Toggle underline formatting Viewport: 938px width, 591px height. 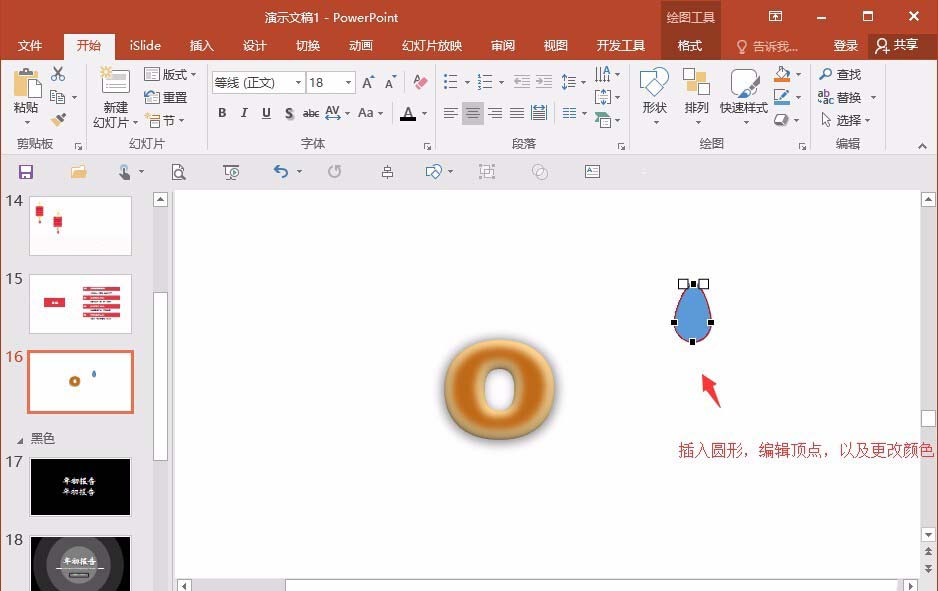[x=264, y=113]
